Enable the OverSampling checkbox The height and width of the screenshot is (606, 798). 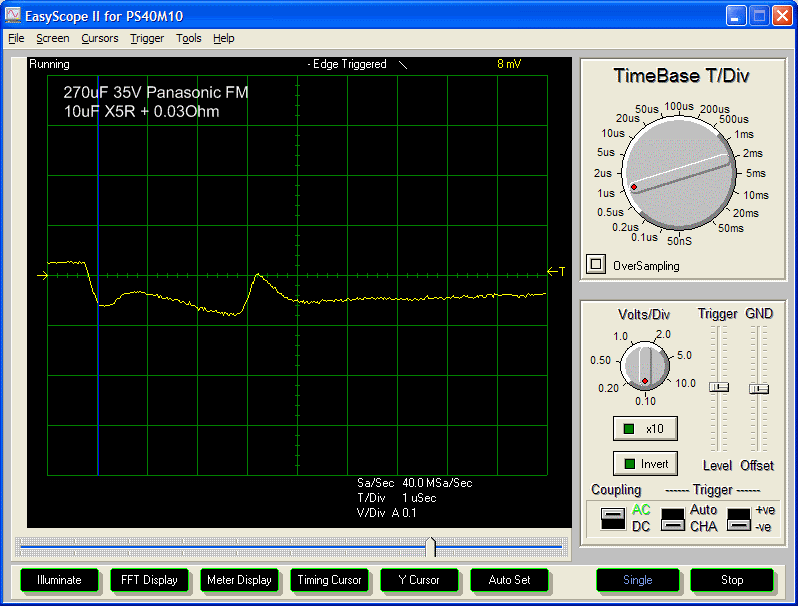(x=596, y=264)
